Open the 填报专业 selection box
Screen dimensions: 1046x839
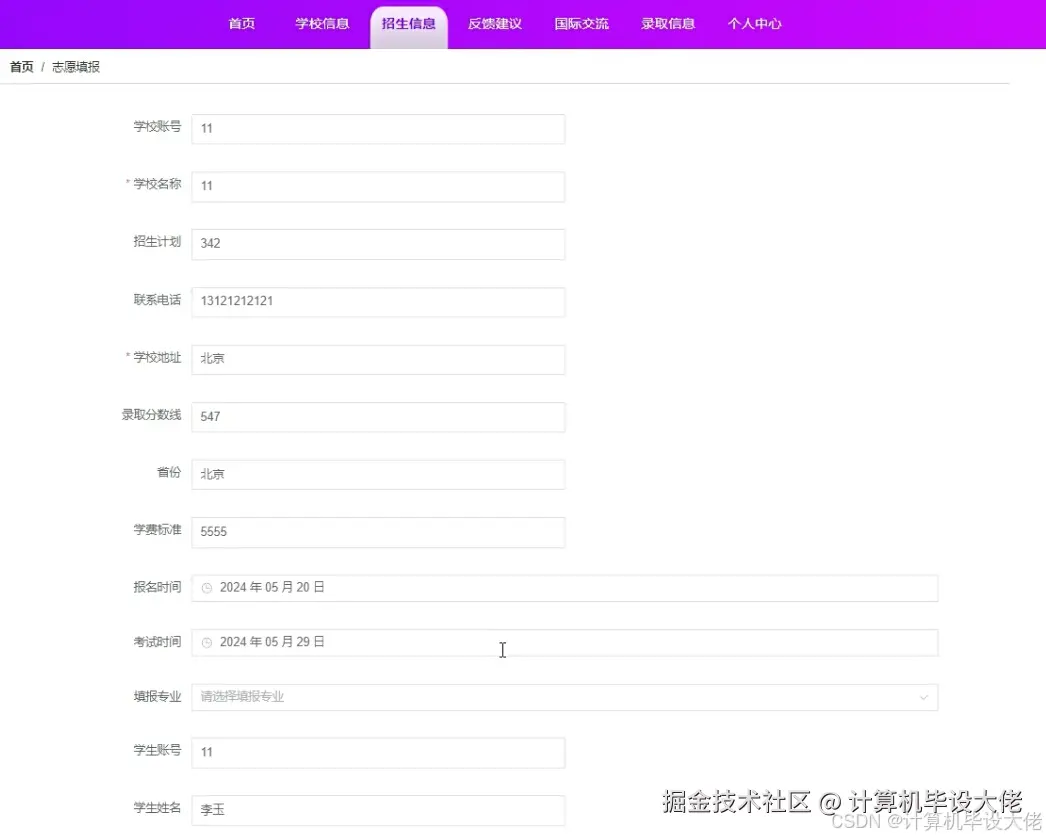pyautogui.click(x=560, y=697)
